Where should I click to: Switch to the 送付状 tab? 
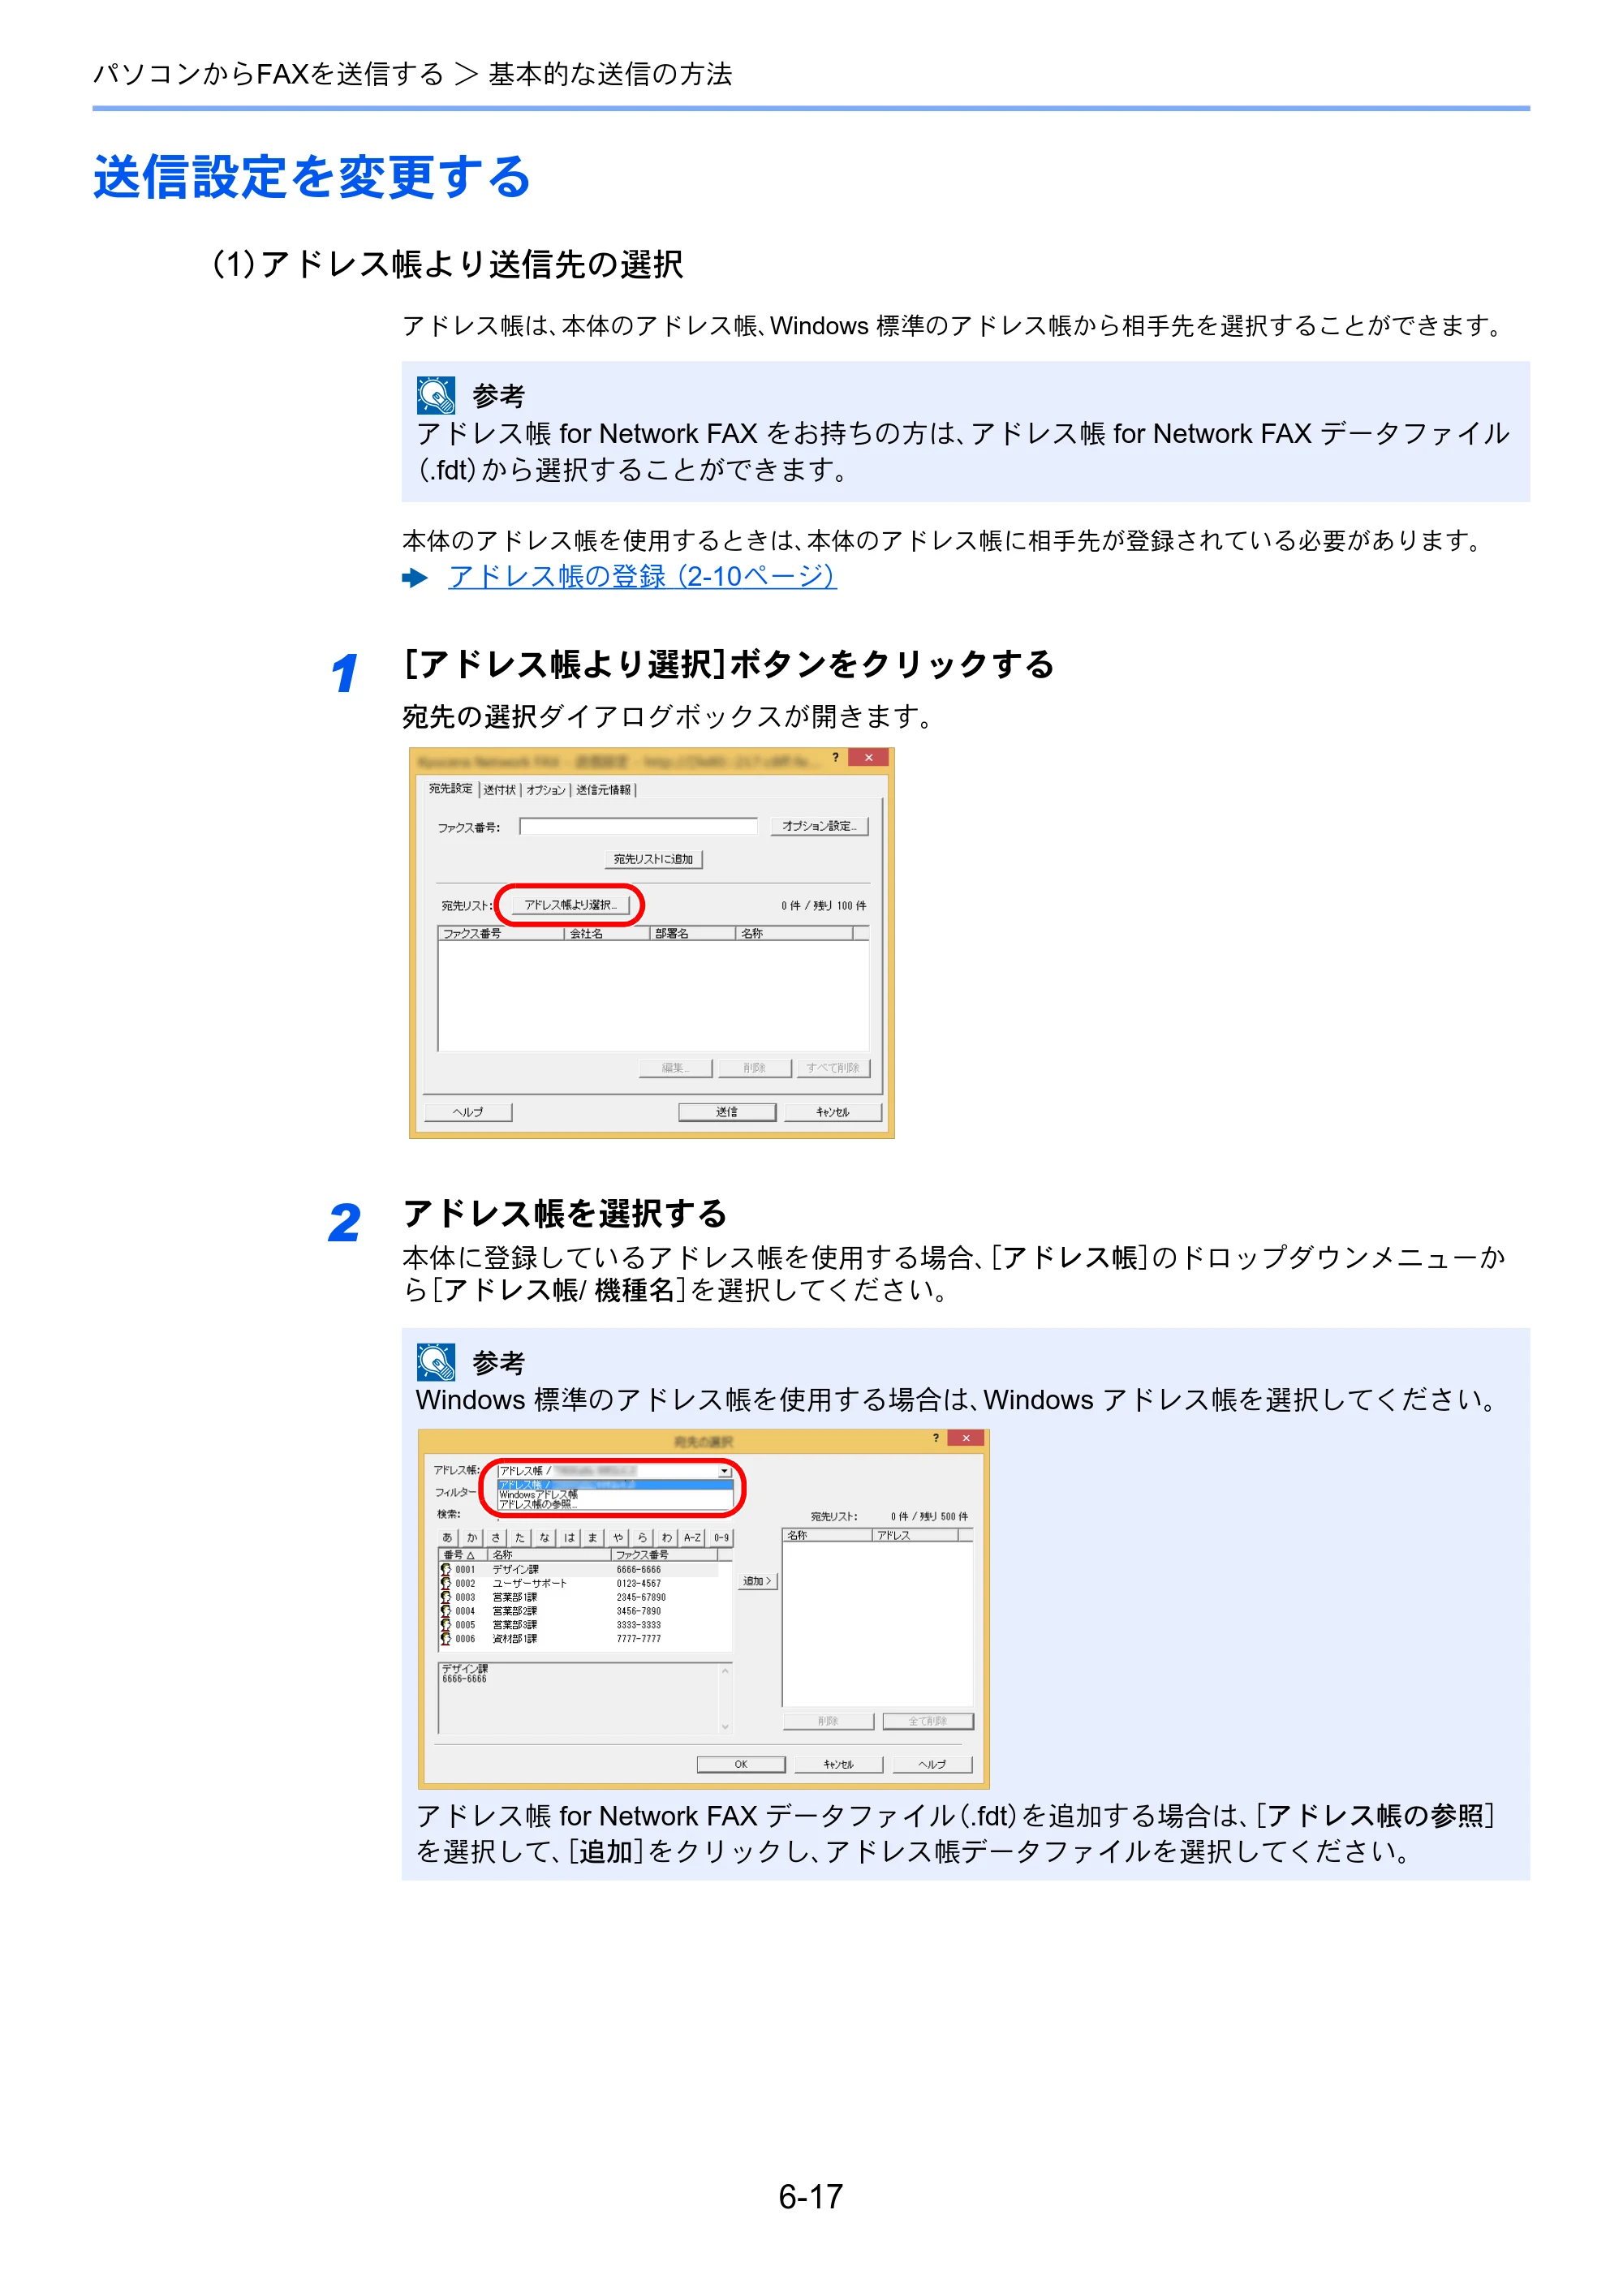tap(499, 790)
